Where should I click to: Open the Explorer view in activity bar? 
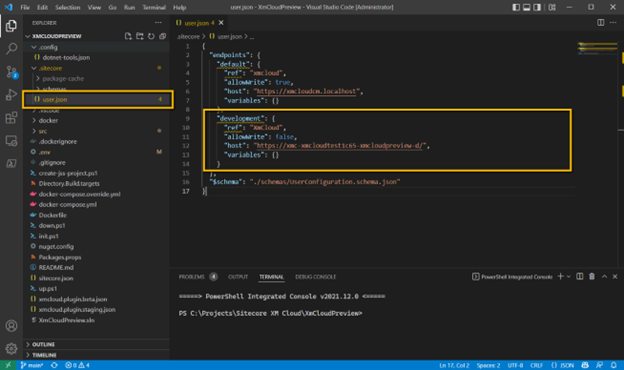11,26
